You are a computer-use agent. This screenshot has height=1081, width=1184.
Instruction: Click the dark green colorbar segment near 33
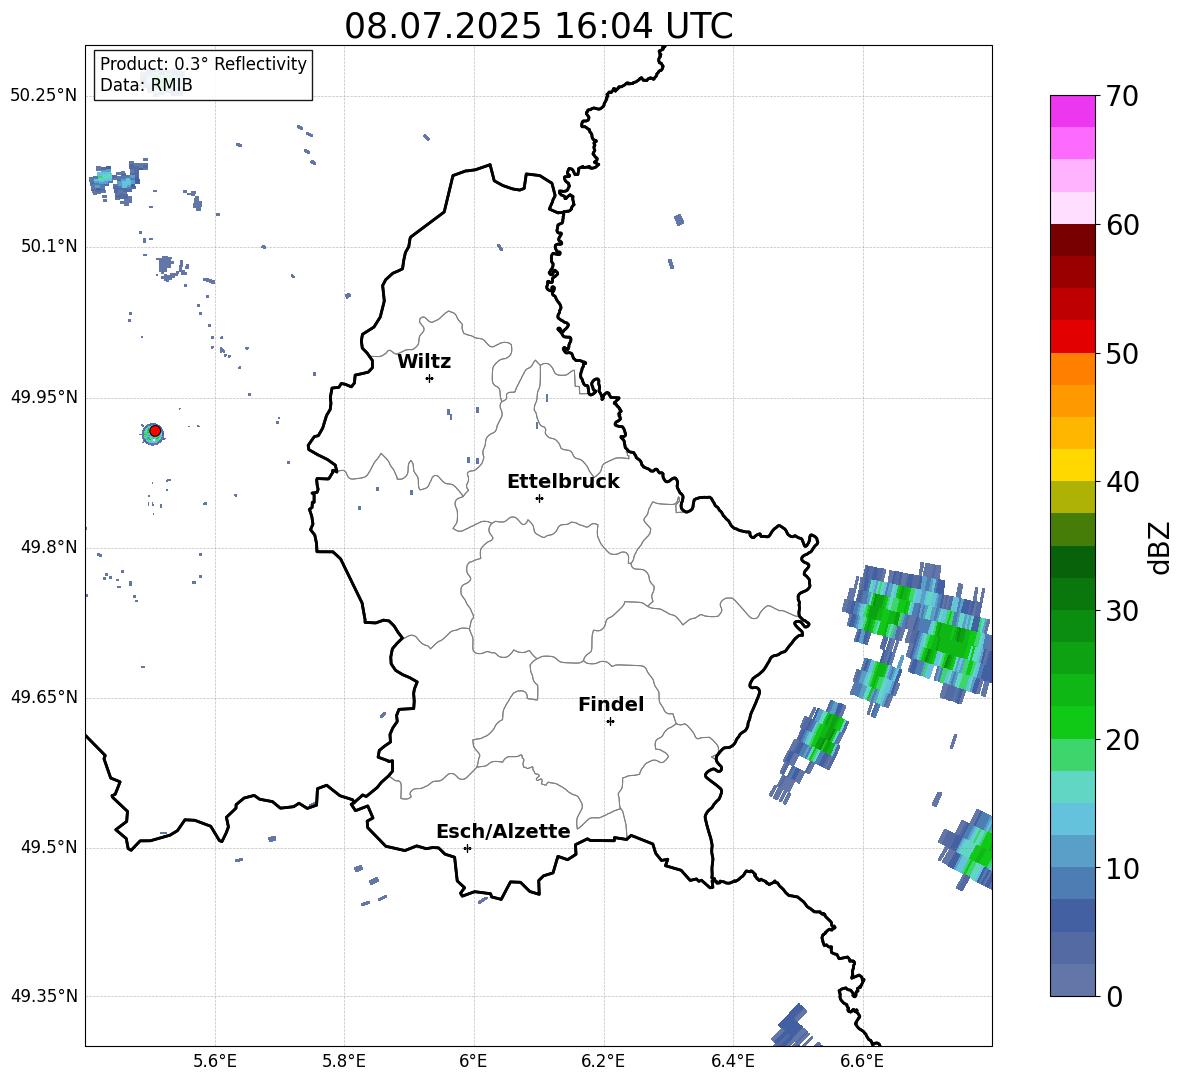coord(1072,562)
